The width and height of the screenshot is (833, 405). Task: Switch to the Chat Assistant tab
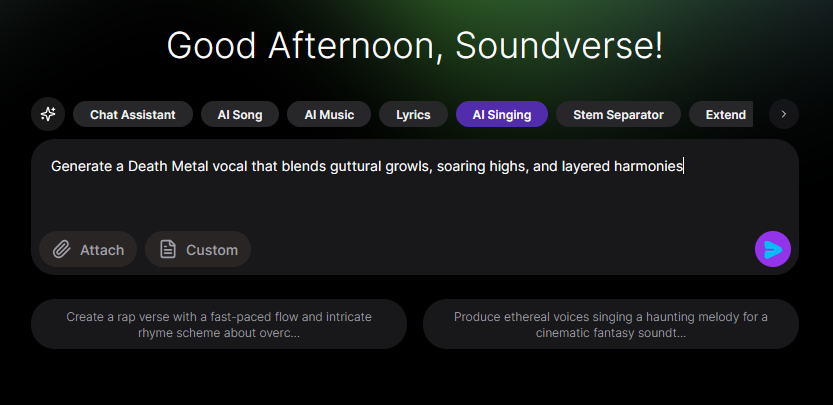pos(133,114)
